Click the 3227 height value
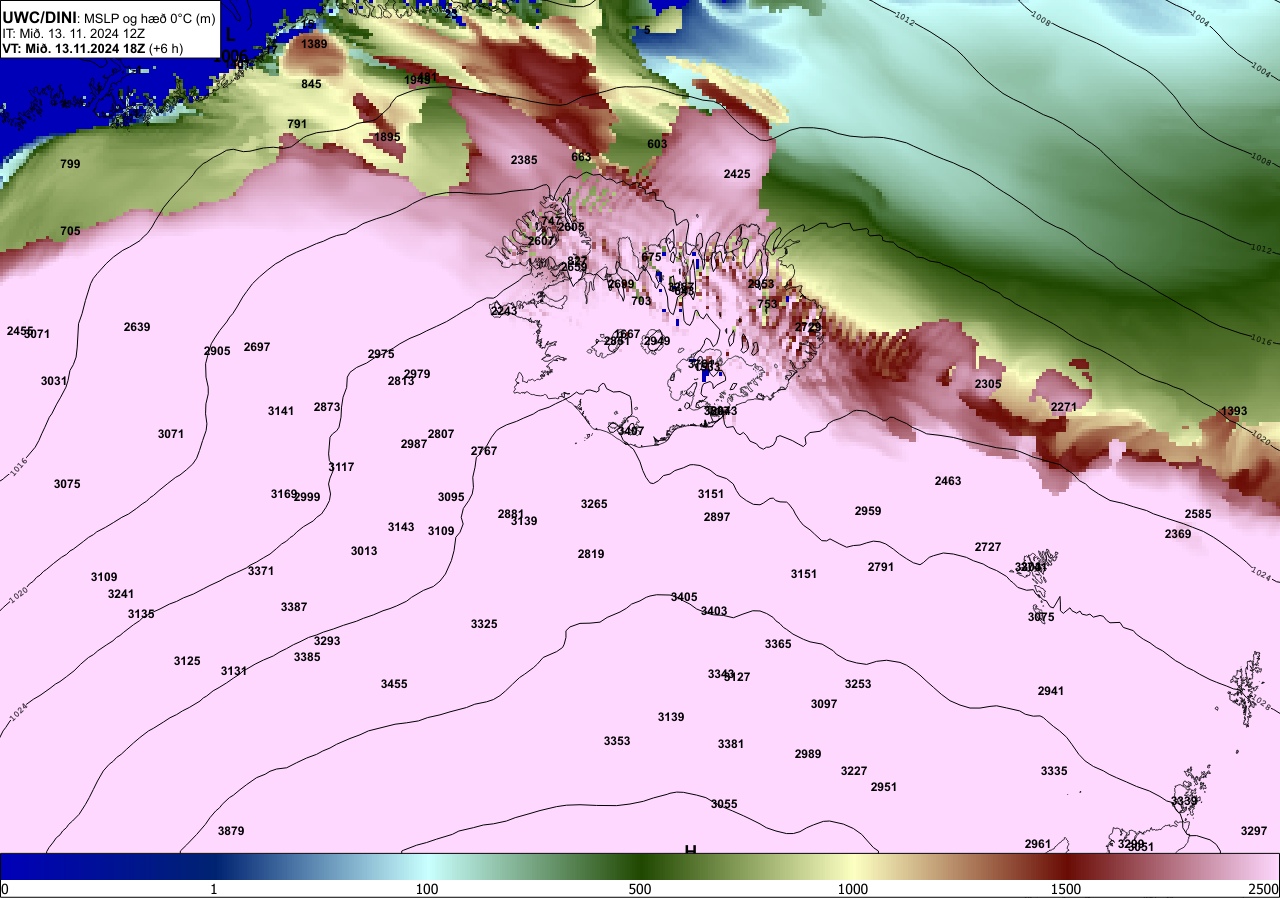The image size is (1280, 898). click(x=854, y=771)
